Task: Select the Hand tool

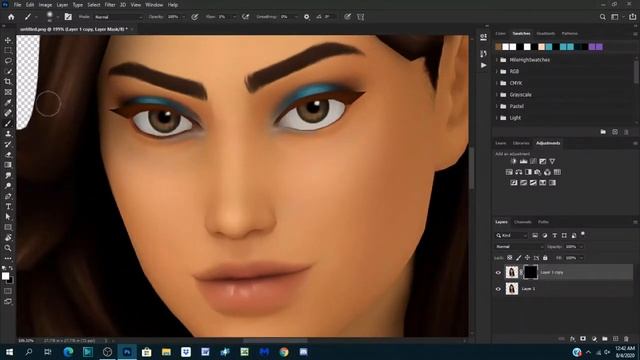Action: point(8,238)
